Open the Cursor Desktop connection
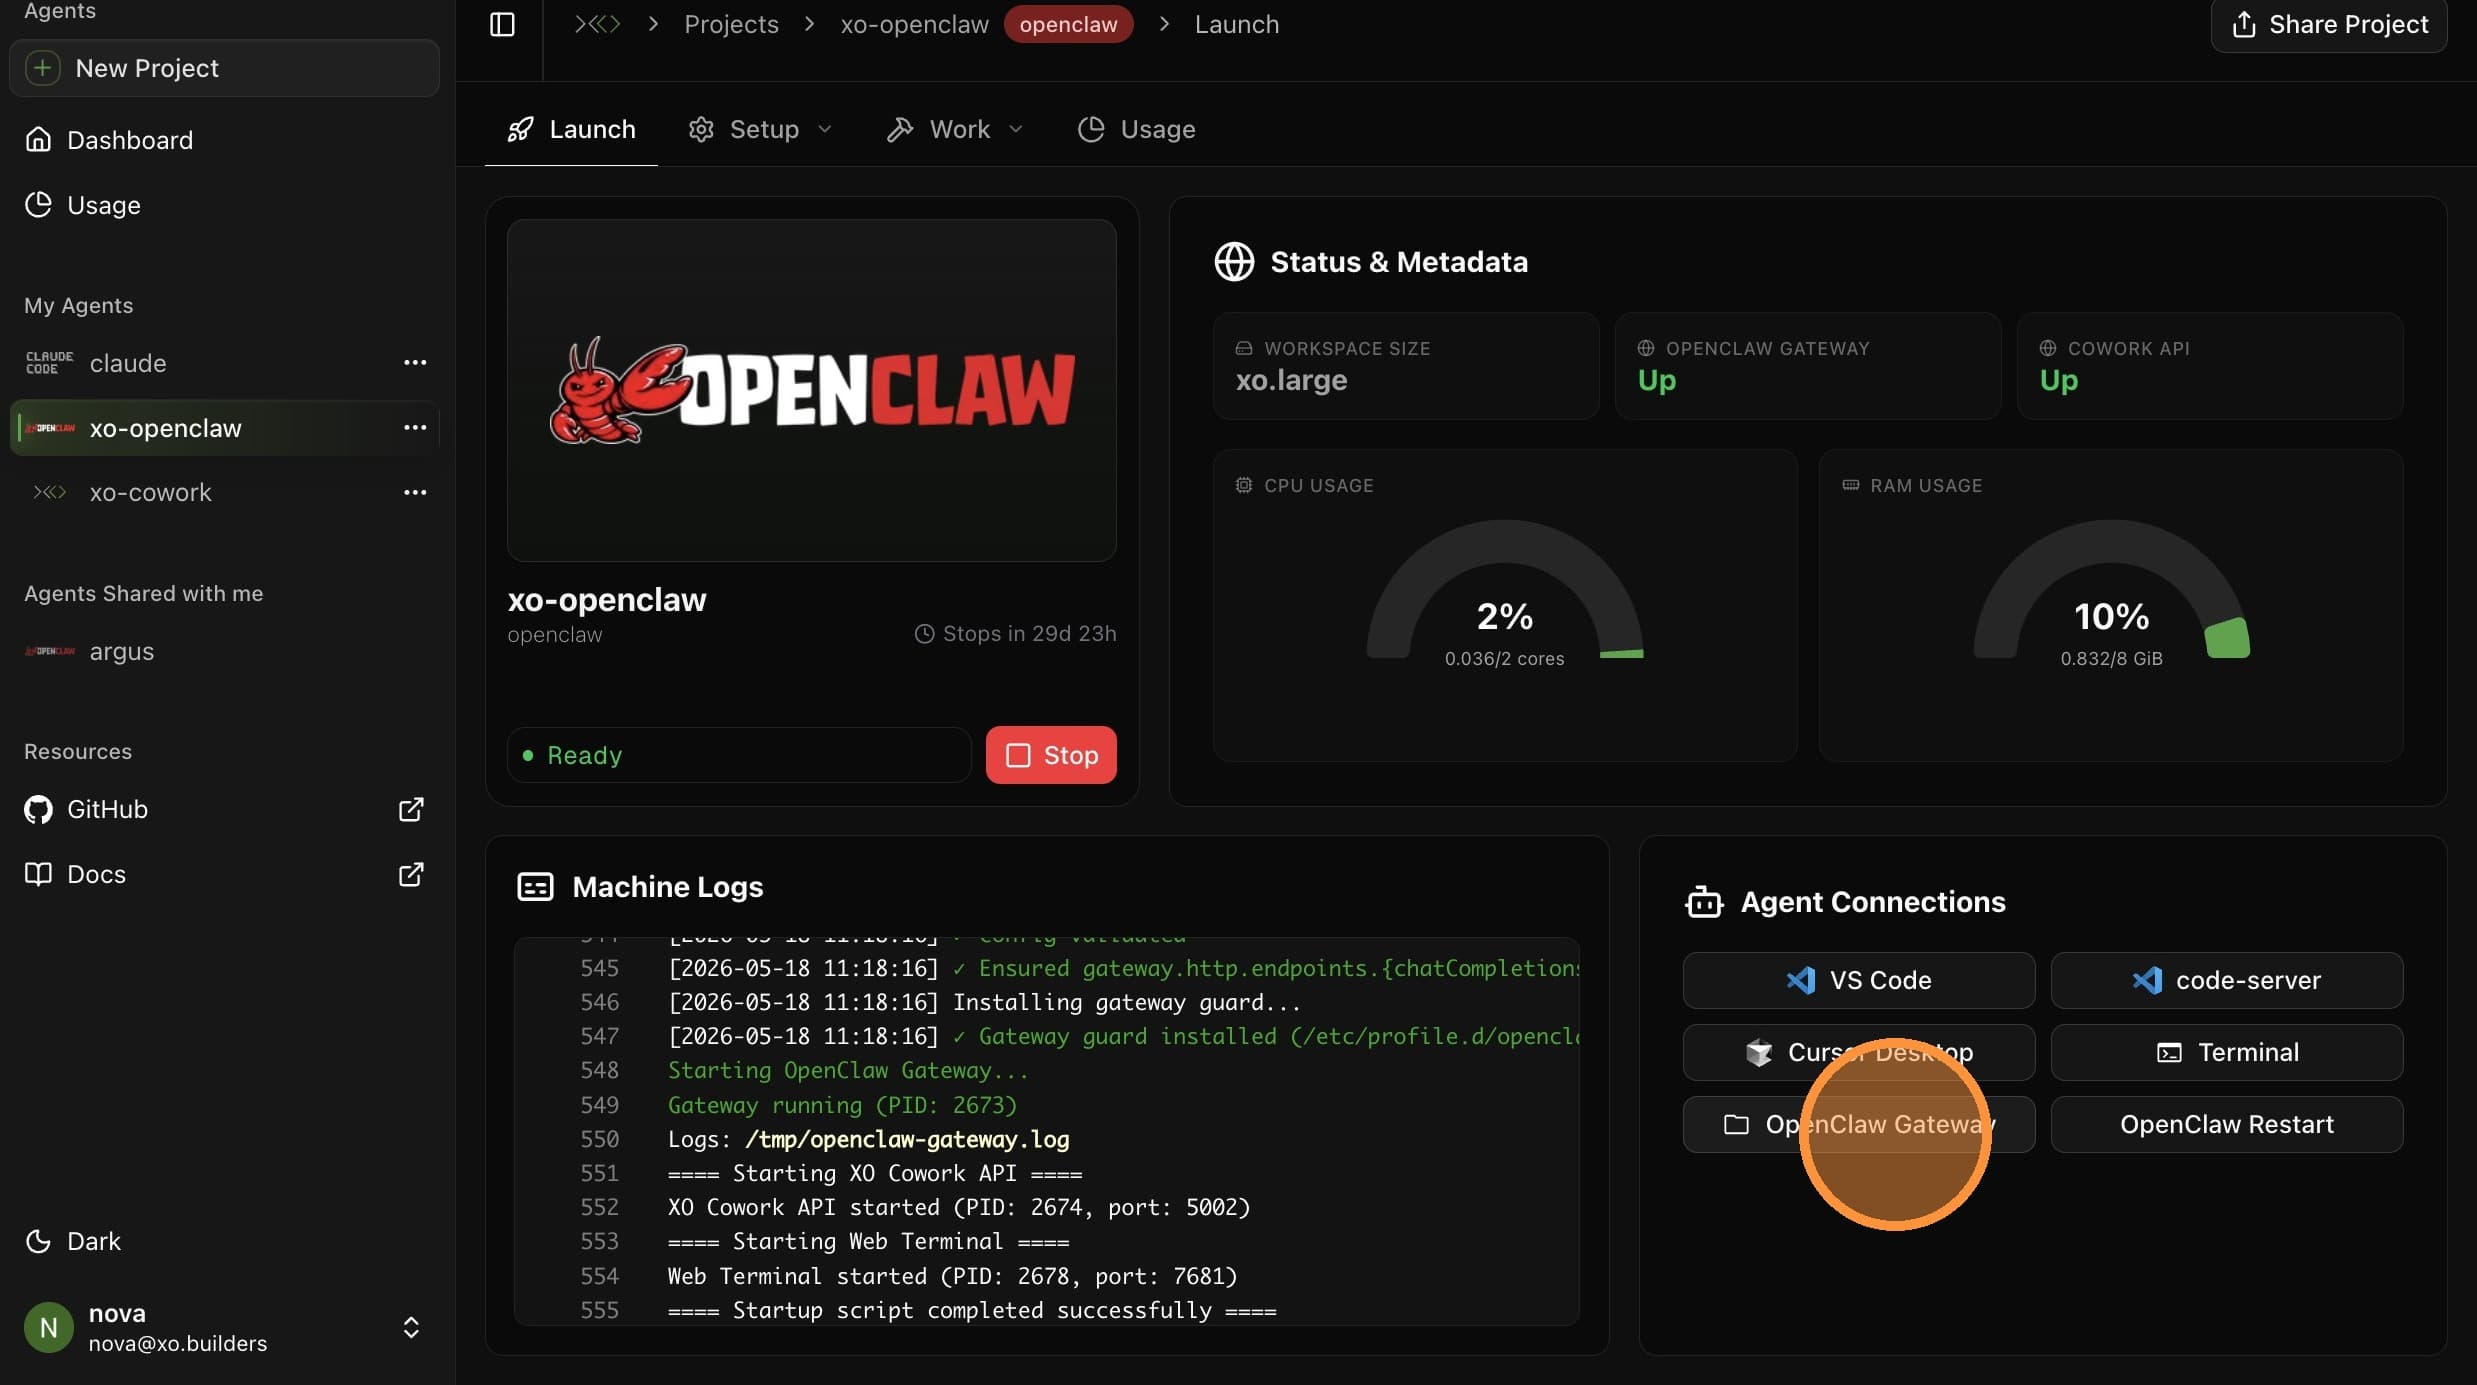Viewport: 2477px width, 1385px height. [1858, 1052]
